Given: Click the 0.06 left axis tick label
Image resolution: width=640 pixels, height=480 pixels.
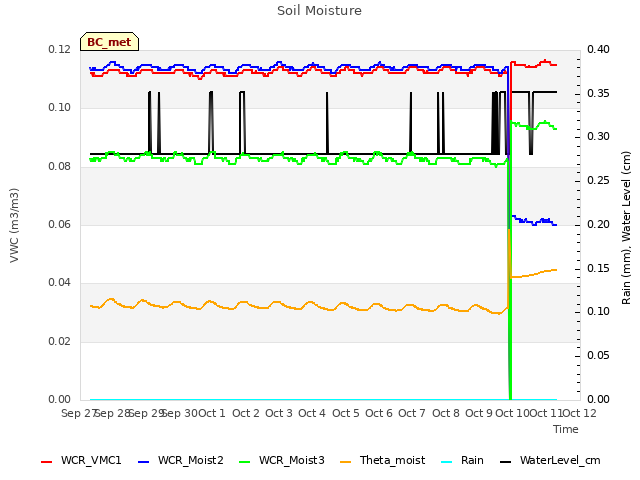Looking at the screenshot, I should click(x=60, y=224).
